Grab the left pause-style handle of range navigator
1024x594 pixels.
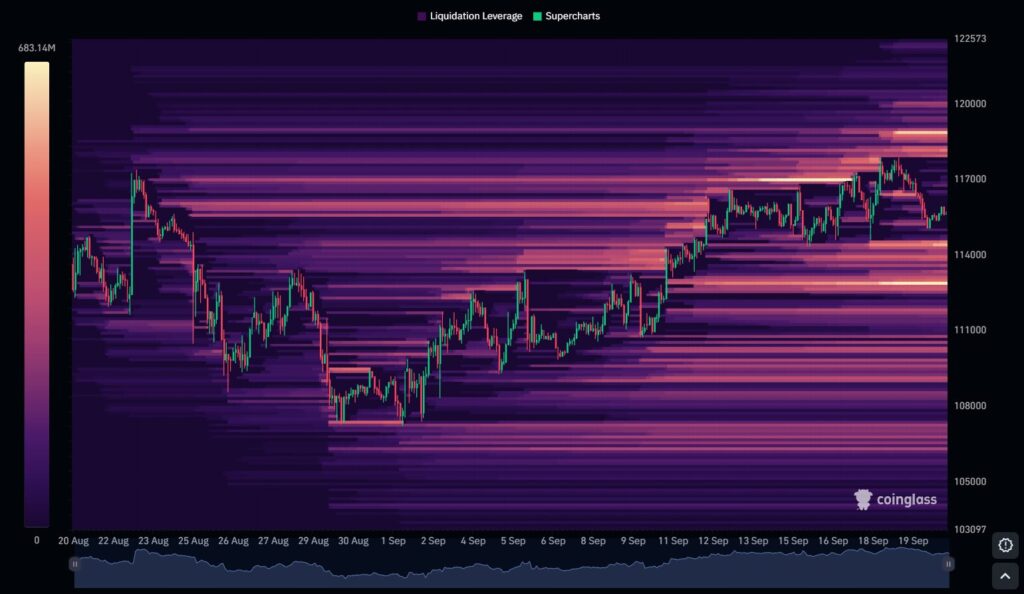[x=74, y=564]
